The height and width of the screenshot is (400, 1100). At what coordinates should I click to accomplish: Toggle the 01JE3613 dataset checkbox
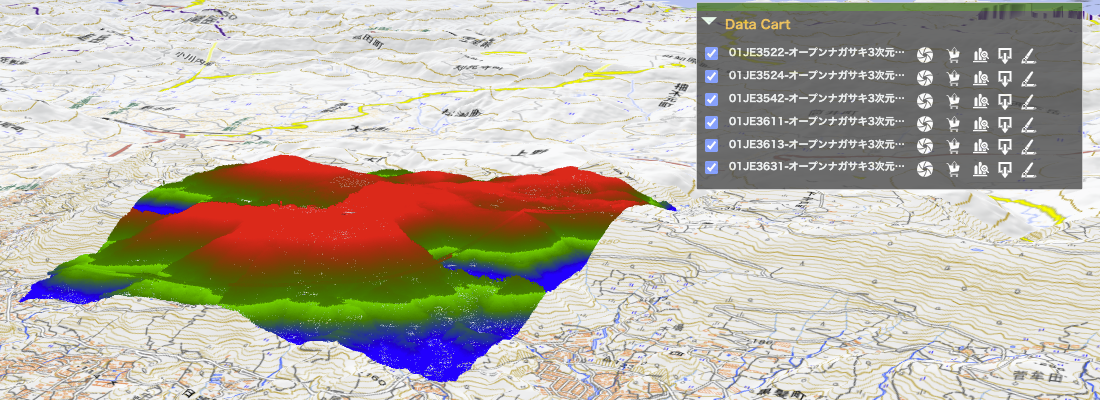[711, 145]
